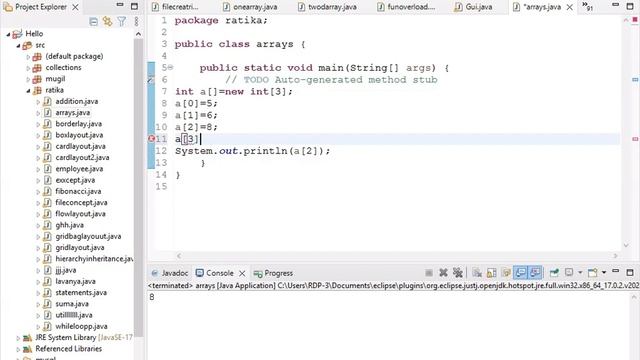Open the Progress view tab
640x360 pixels.
273,273
